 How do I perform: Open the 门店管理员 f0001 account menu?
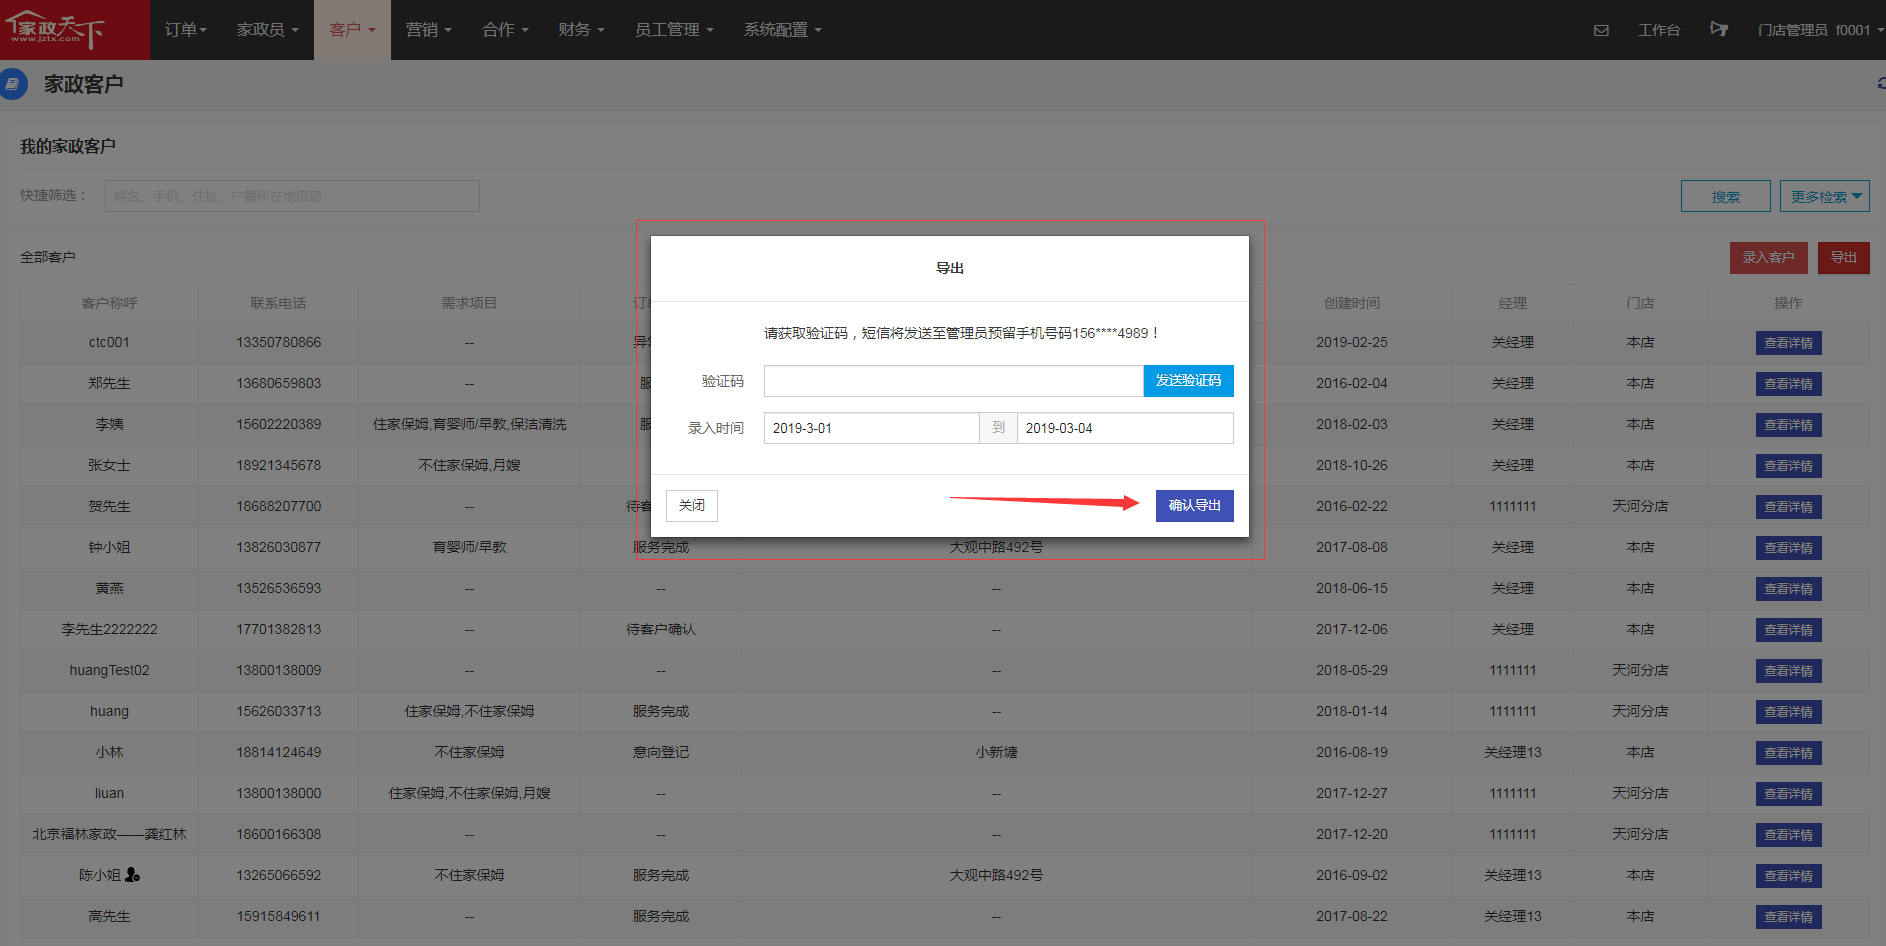tap(1820, 30)
